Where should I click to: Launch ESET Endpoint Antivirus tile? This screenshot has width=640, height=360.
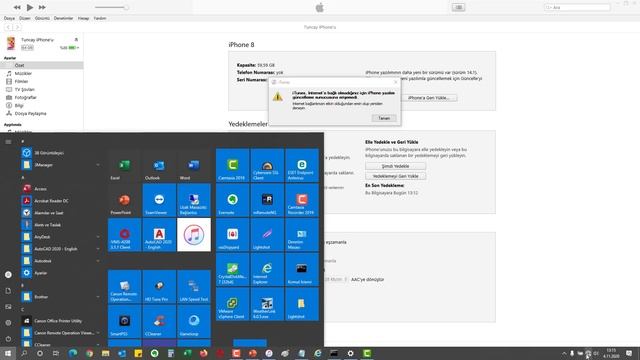[x=302, y=165]
